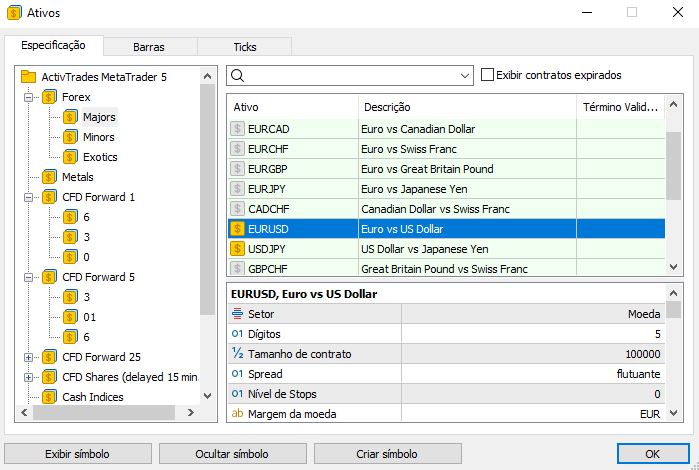Click the 'Canadian Dollar vs Swiss Franc' cell

pos(467,209)
